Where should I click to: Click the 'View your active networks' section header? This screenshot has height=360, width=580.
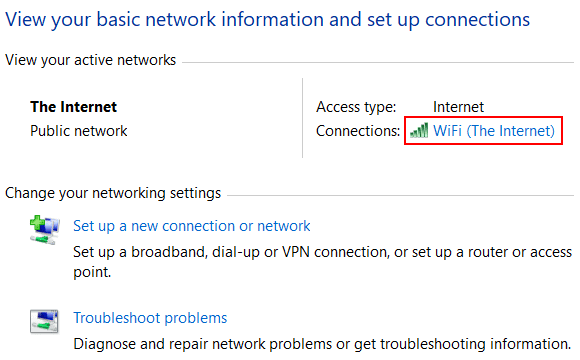[91, 60]
